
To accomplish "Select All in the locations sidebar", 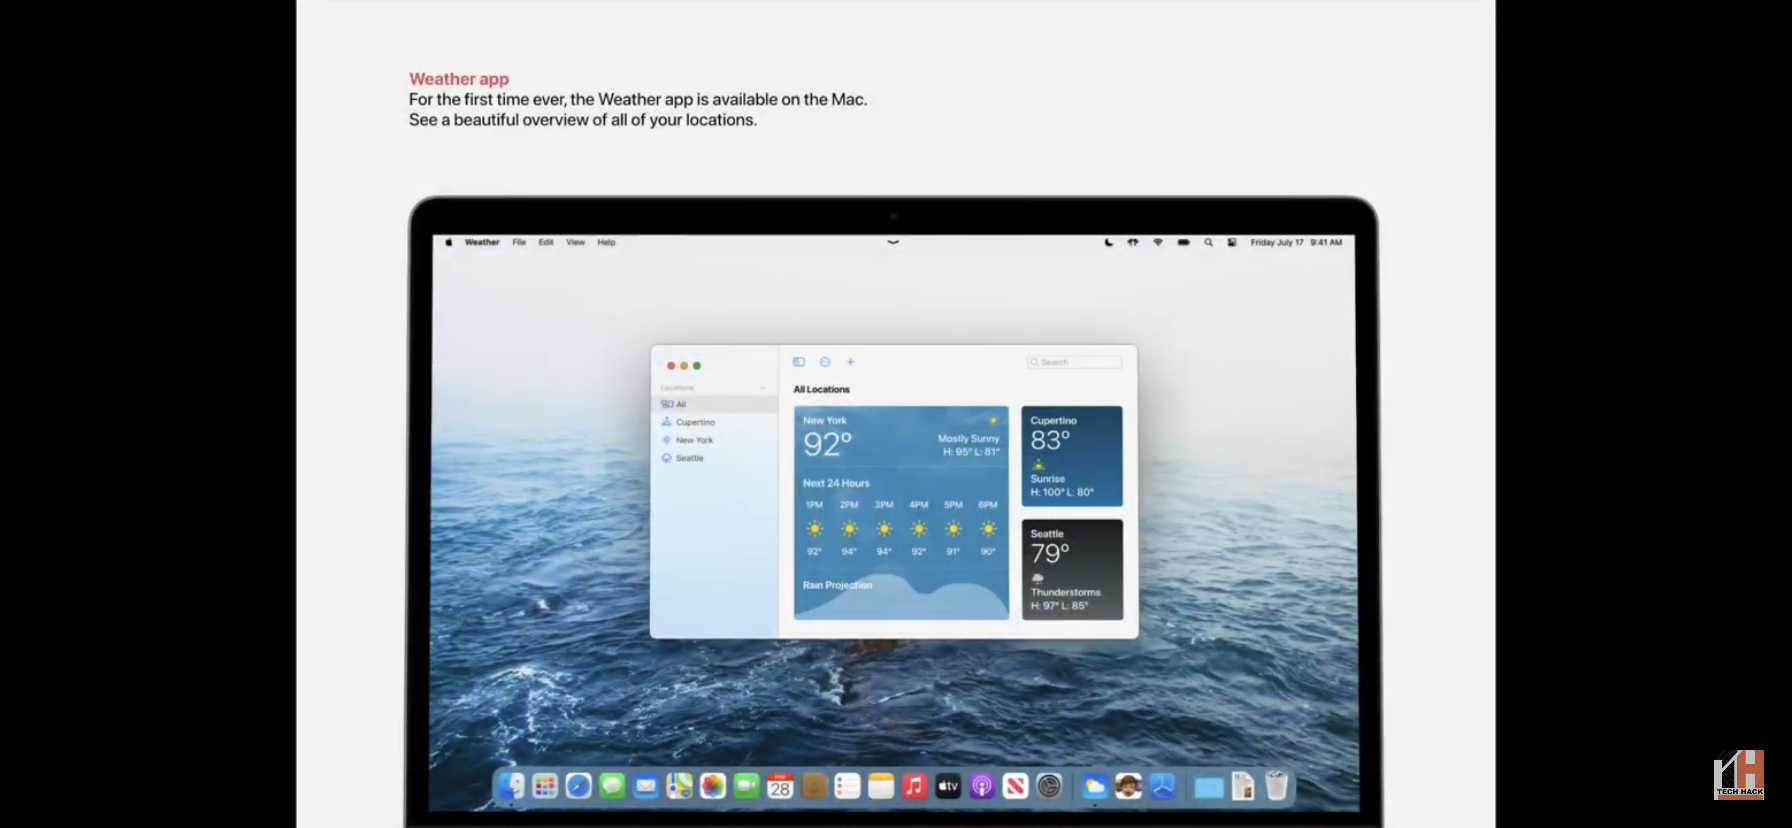I will point(714,404).
